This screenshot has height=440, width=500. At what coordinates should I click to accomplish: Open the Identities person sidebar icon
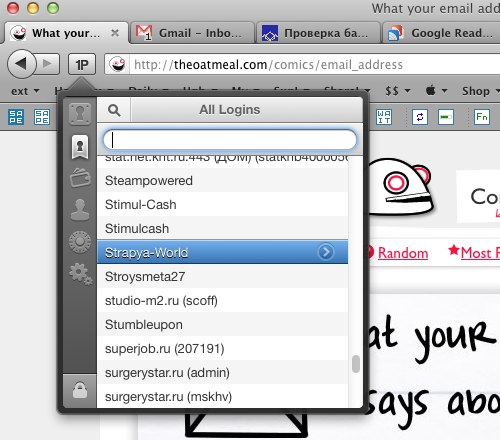(x=80, y=209)
